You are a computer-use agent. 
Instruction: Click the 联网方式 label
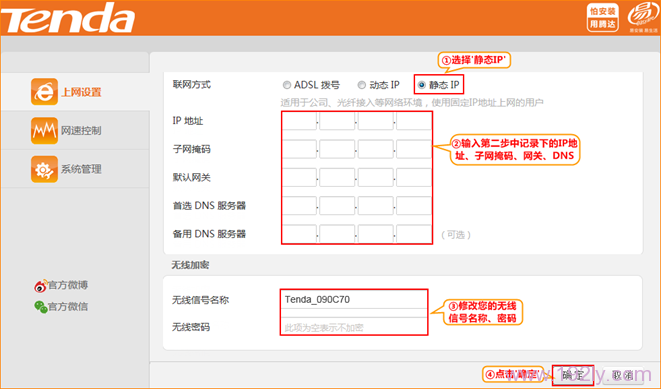pos(192,85)
